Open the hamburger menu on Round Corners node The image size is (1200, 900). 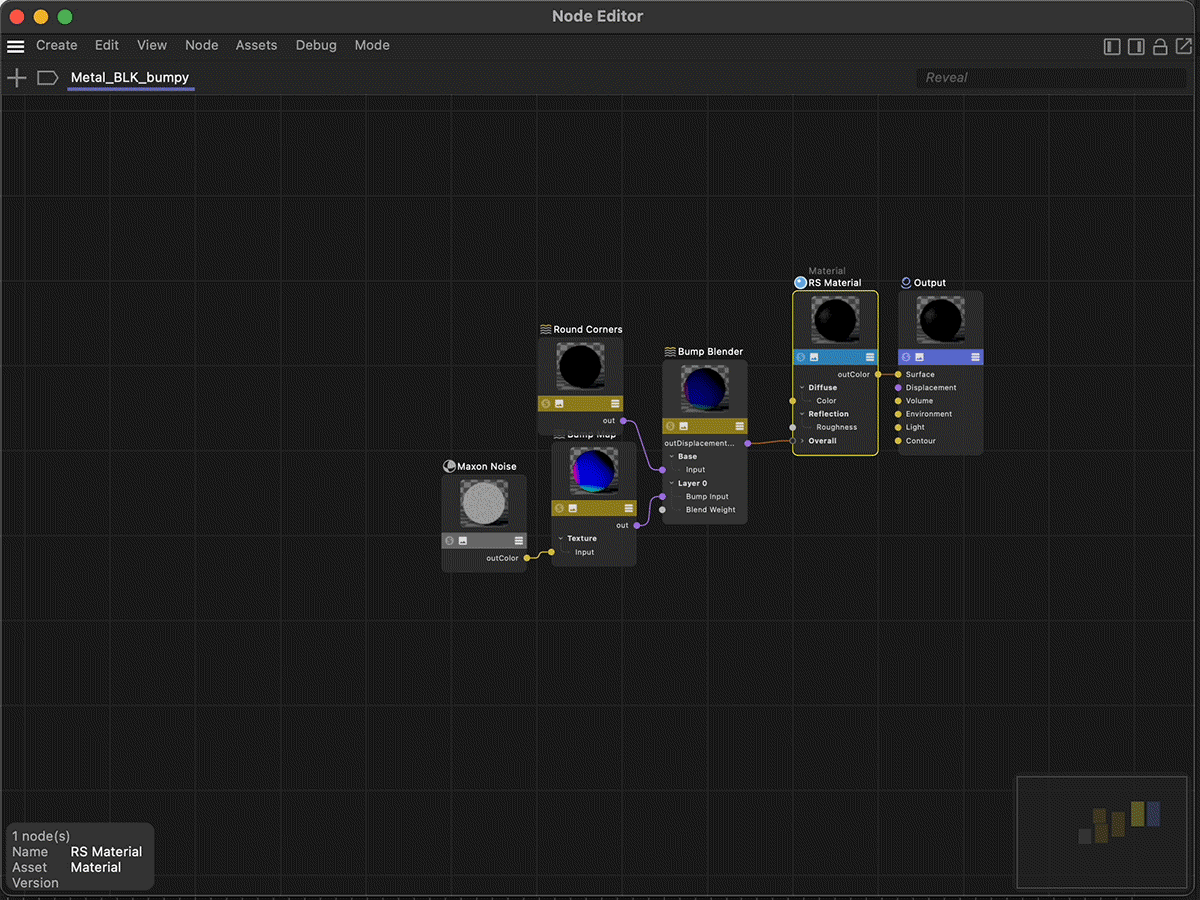click(x=615, y=404)
